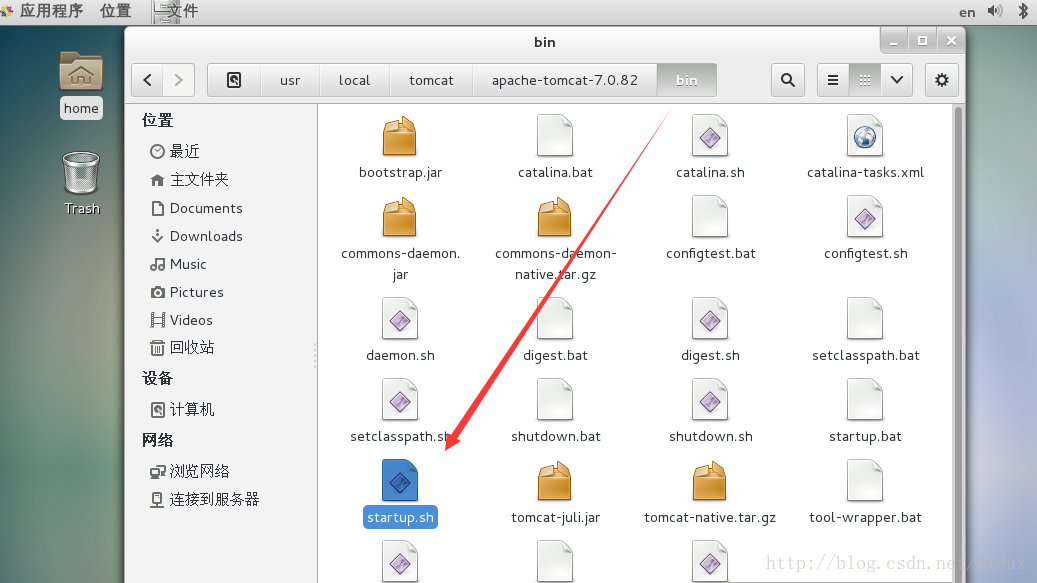This screenshot has width=1037, height=583.
Task: Navigate to tomcat in path bar
Action: pos(431,80)
